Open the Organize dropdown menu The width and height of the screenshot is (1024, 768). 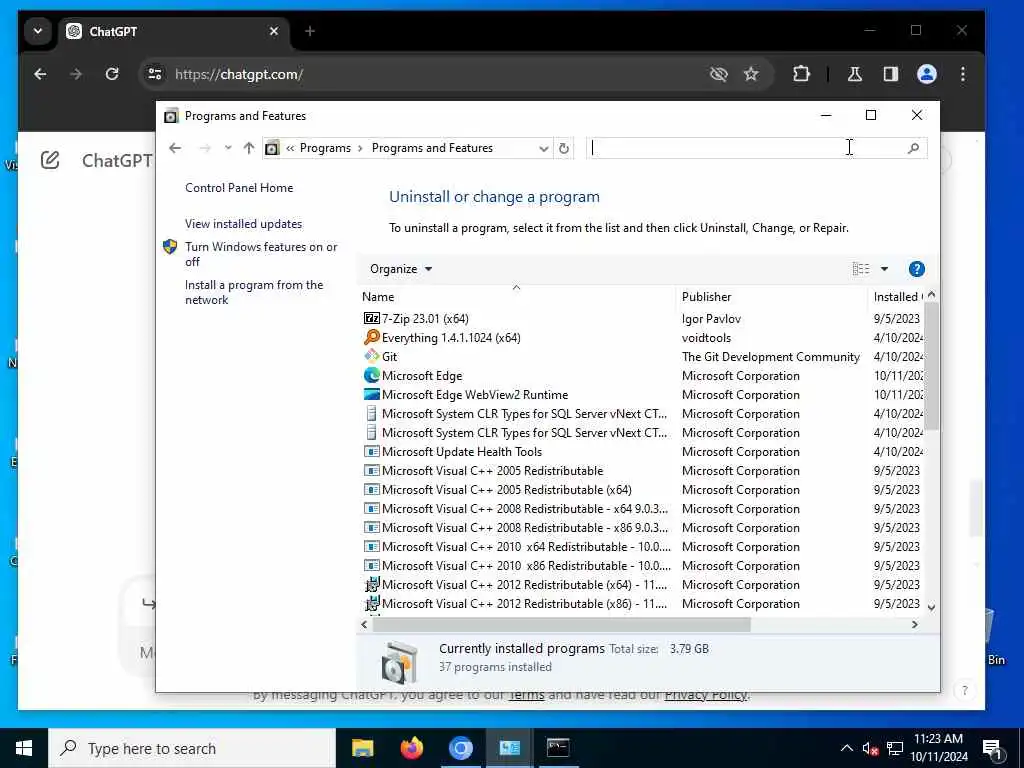401,269
